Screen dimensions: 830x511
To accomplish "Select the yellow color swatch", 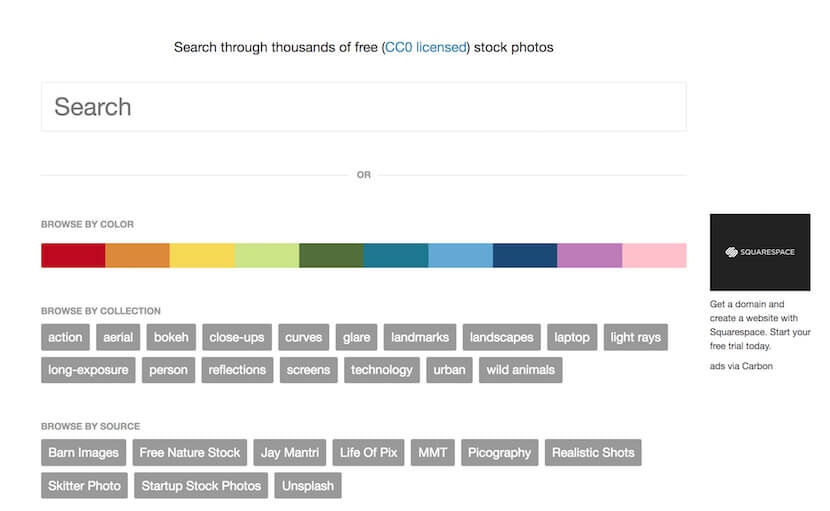I will pos(202,256).
